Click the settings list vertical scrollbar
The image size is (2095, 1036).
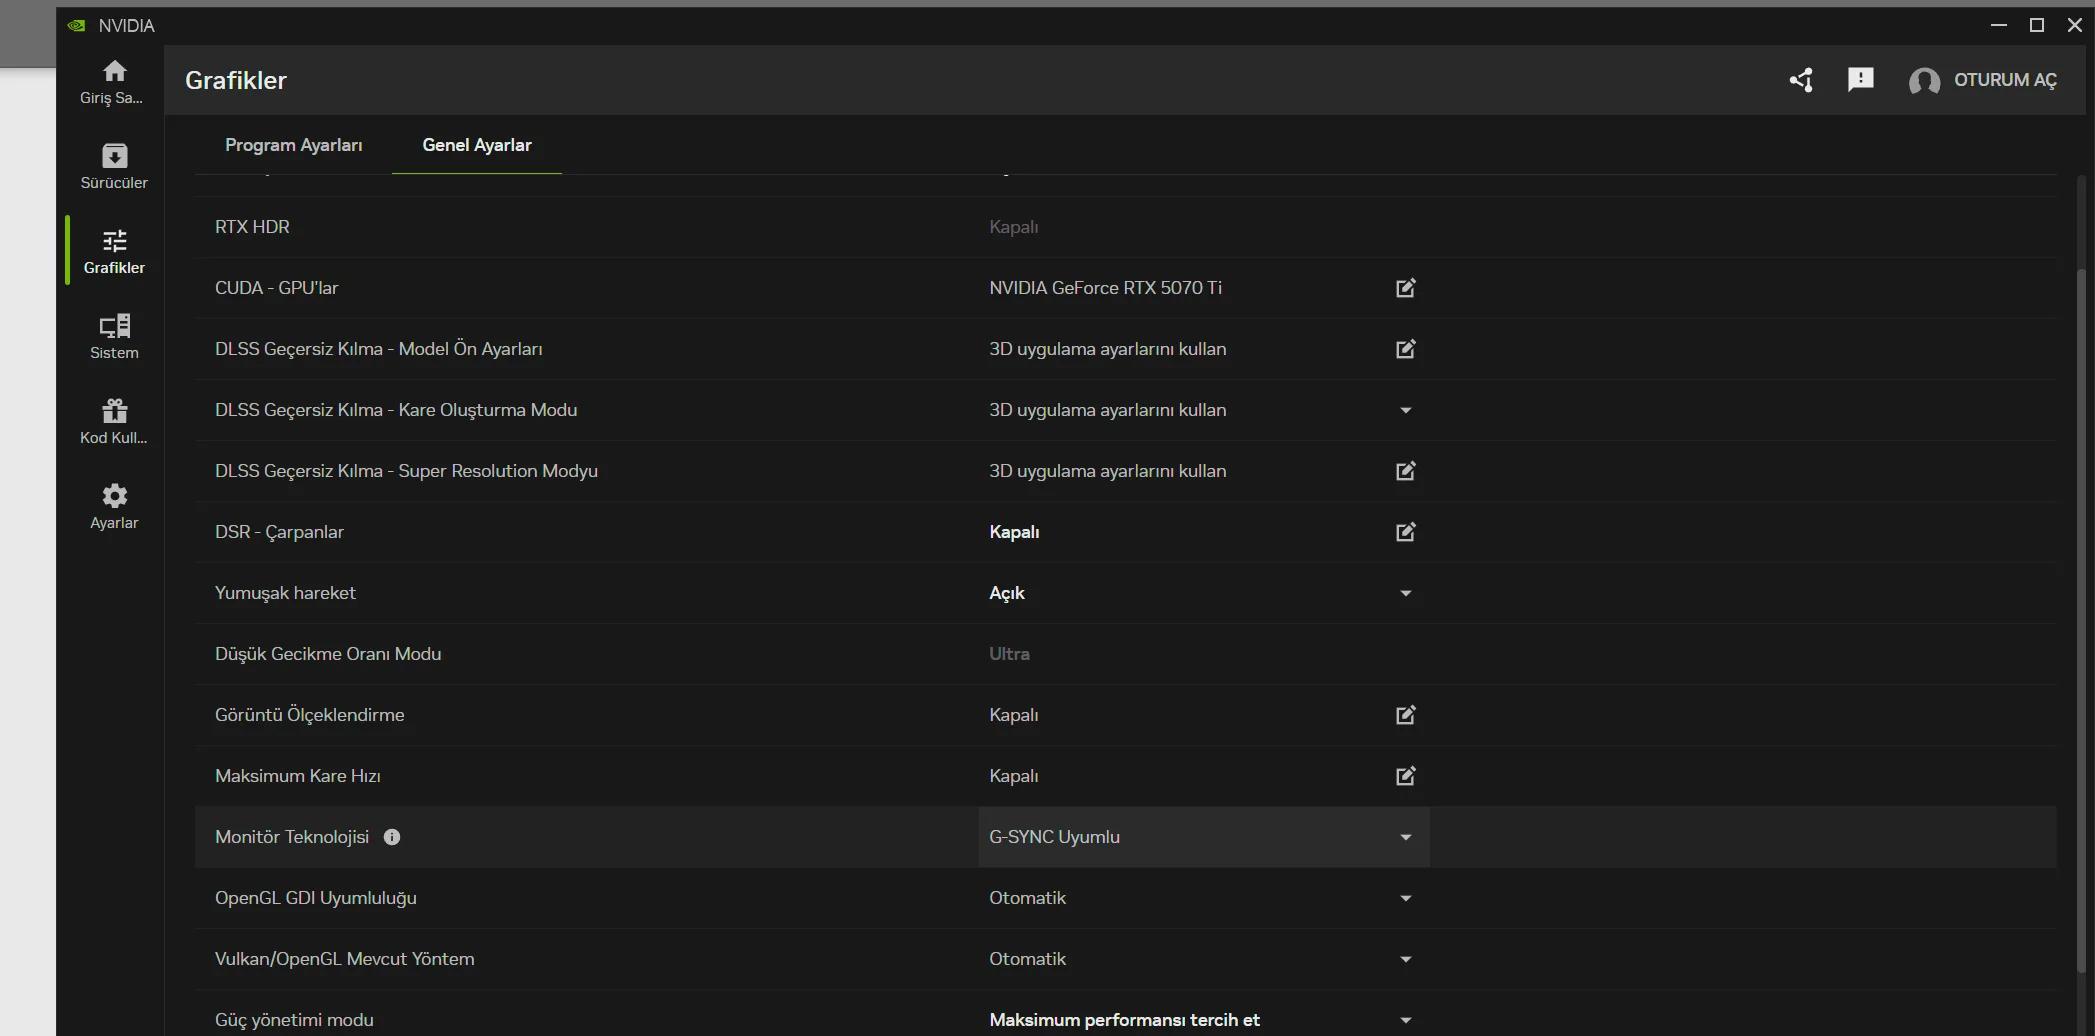pos(2082,620)
